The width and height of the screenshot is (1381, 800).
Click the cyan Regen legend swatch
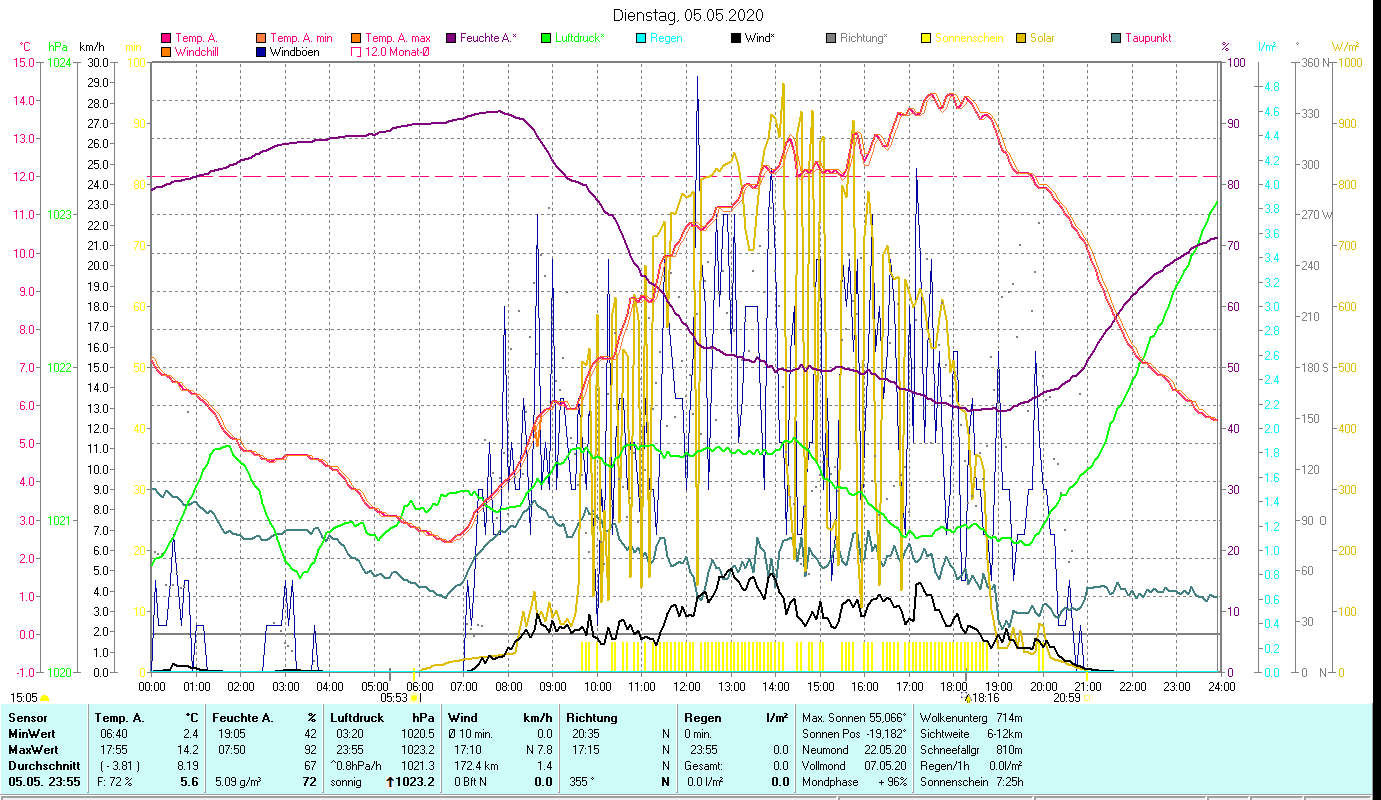[640, 38]
